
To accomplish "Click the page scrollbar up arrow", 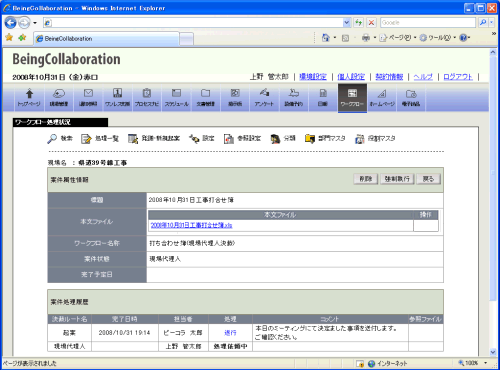I will pos(493,52).
